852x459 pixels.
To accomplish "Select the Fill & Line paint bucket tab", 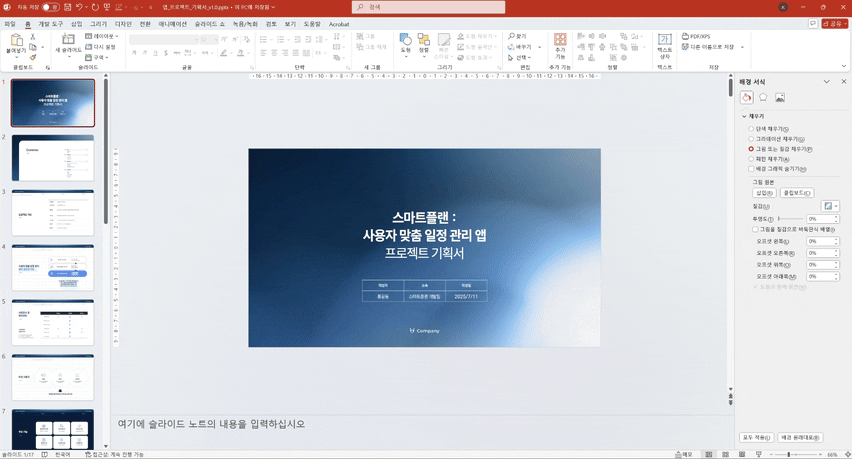I will [x=747, y=97].
